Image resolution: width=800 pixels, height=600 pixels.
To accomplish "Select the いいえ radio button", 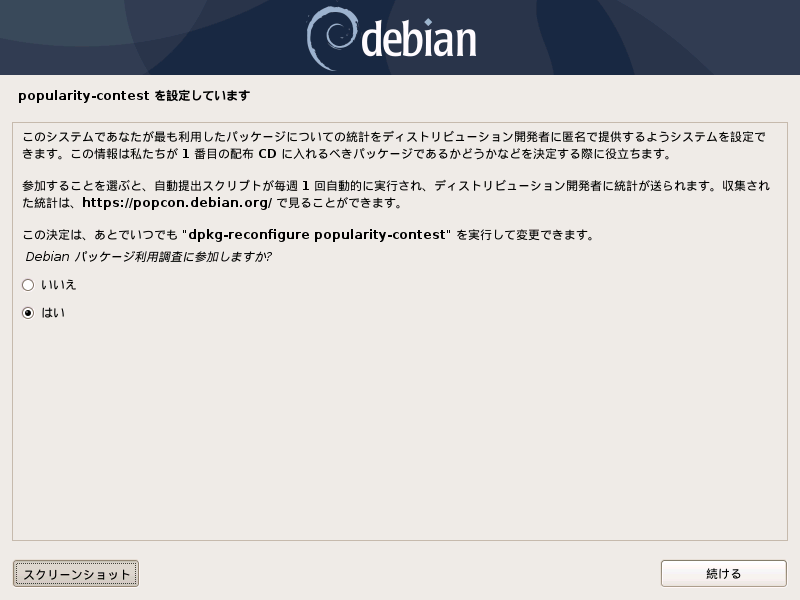I will click(28, 285).
